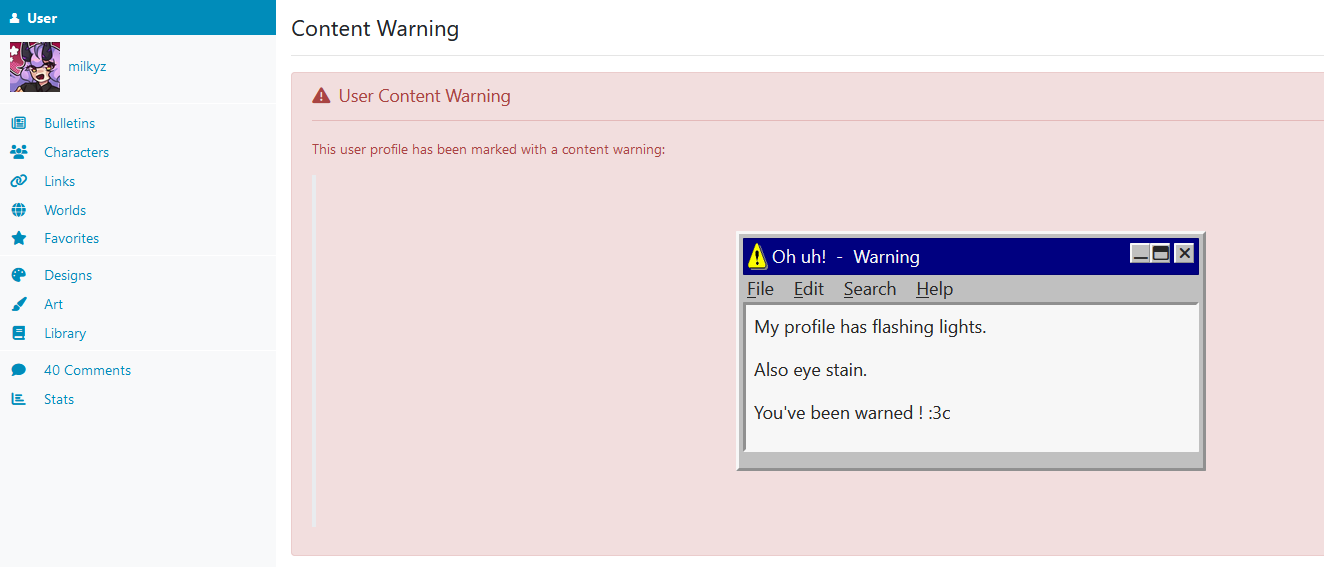Minimize the Oh uh! Warning window
The image size is (1324, 567).
tap(1140, 253)
